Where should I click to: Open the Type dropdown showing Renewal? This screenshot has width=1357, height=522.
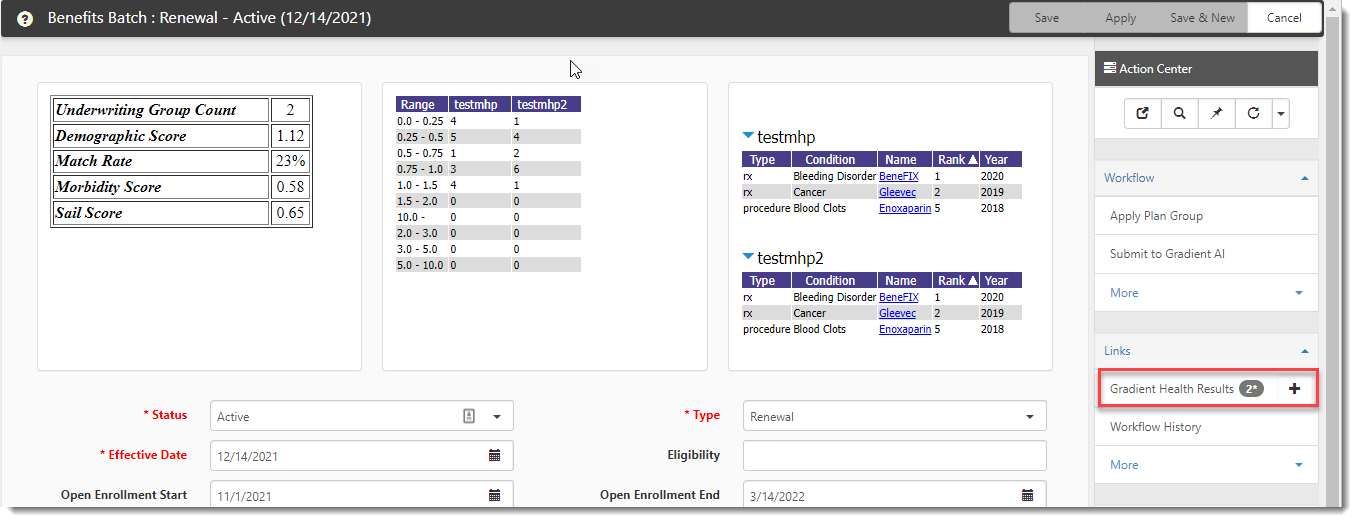tap(1030, 417)
